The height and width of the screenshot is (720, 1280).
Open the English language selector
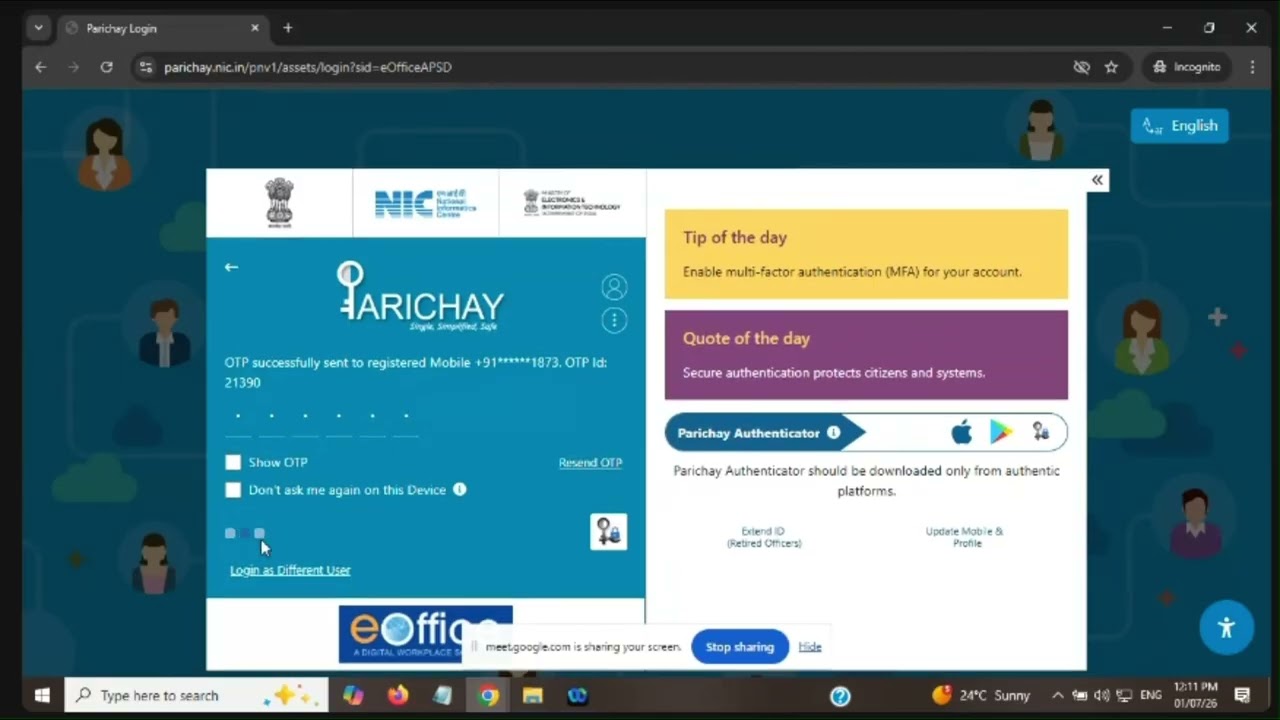1180,126
